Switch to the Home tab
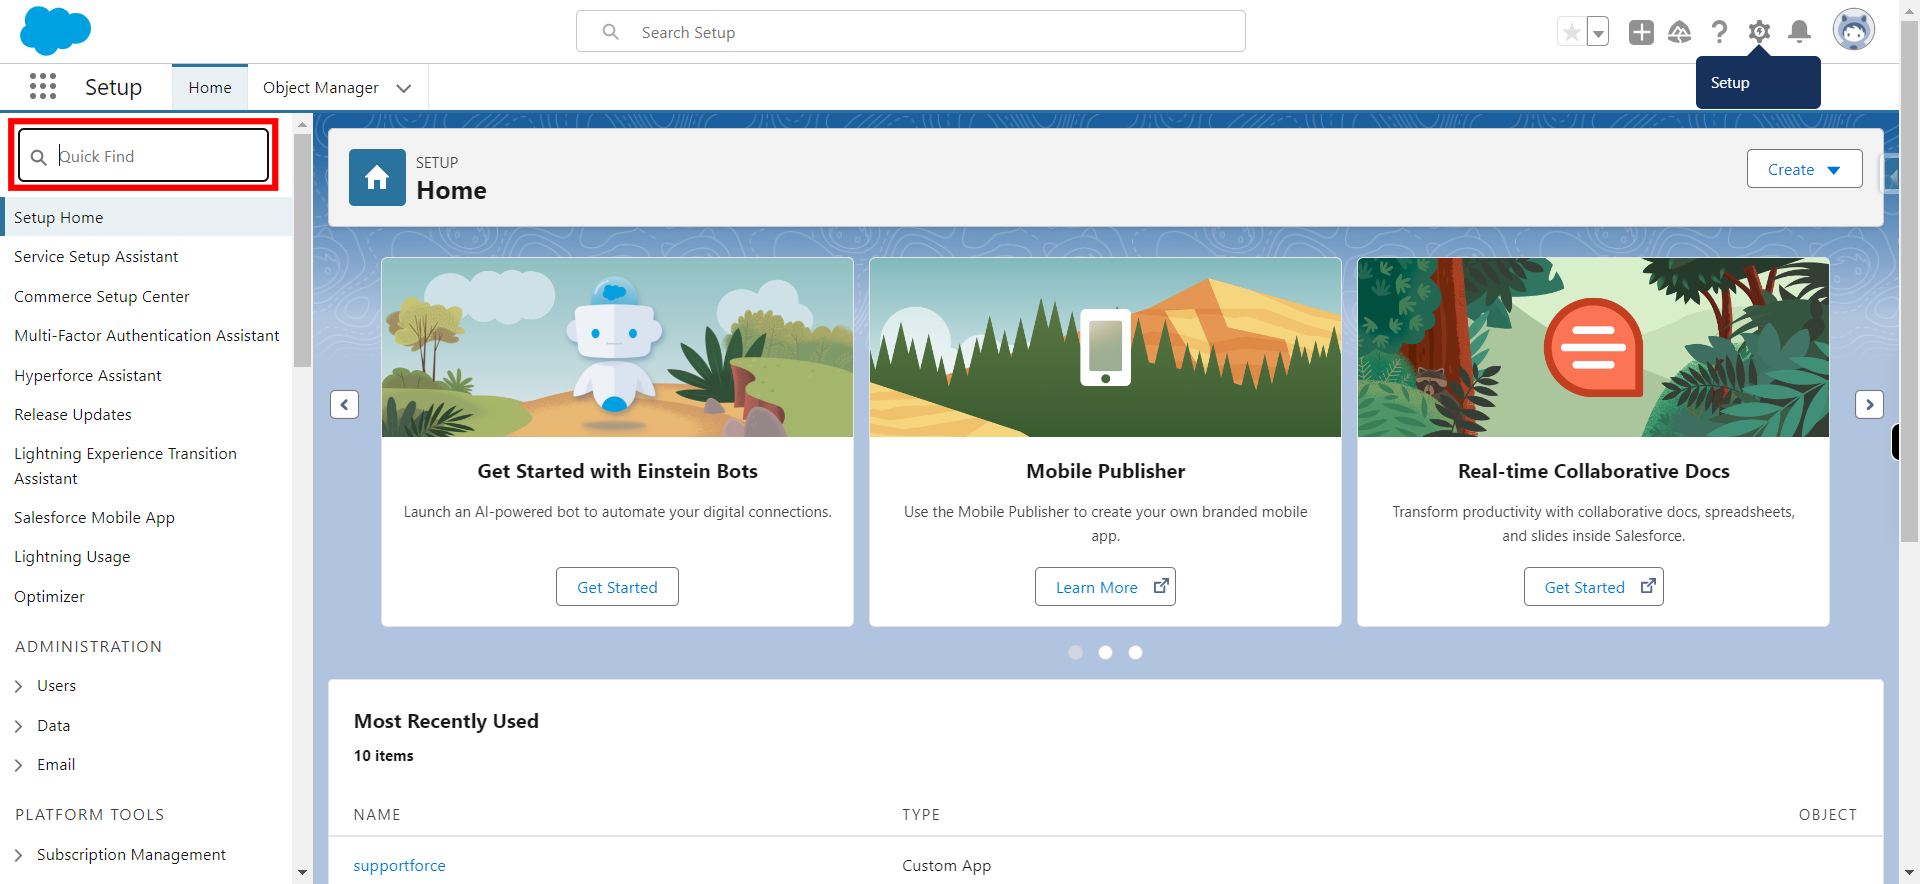The image size is (1920, 884). 210,88
